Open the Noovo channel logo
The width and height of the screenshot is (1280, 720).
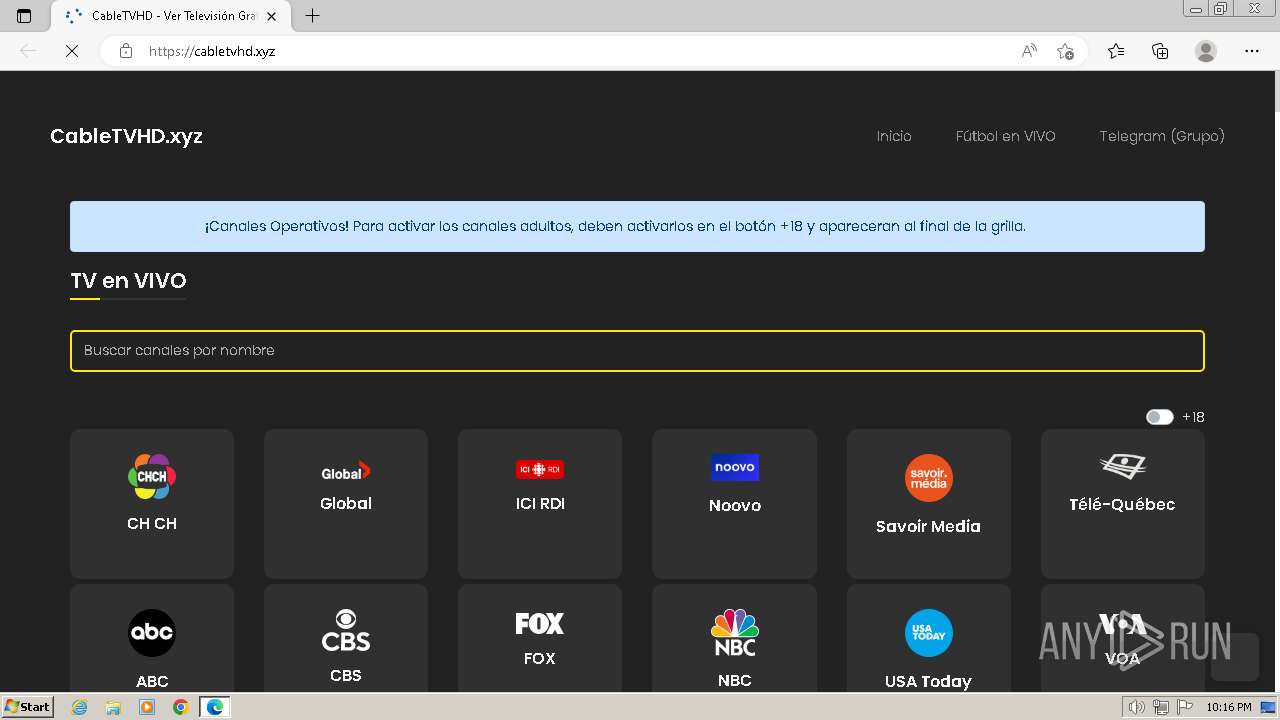[x=735, y=467]
